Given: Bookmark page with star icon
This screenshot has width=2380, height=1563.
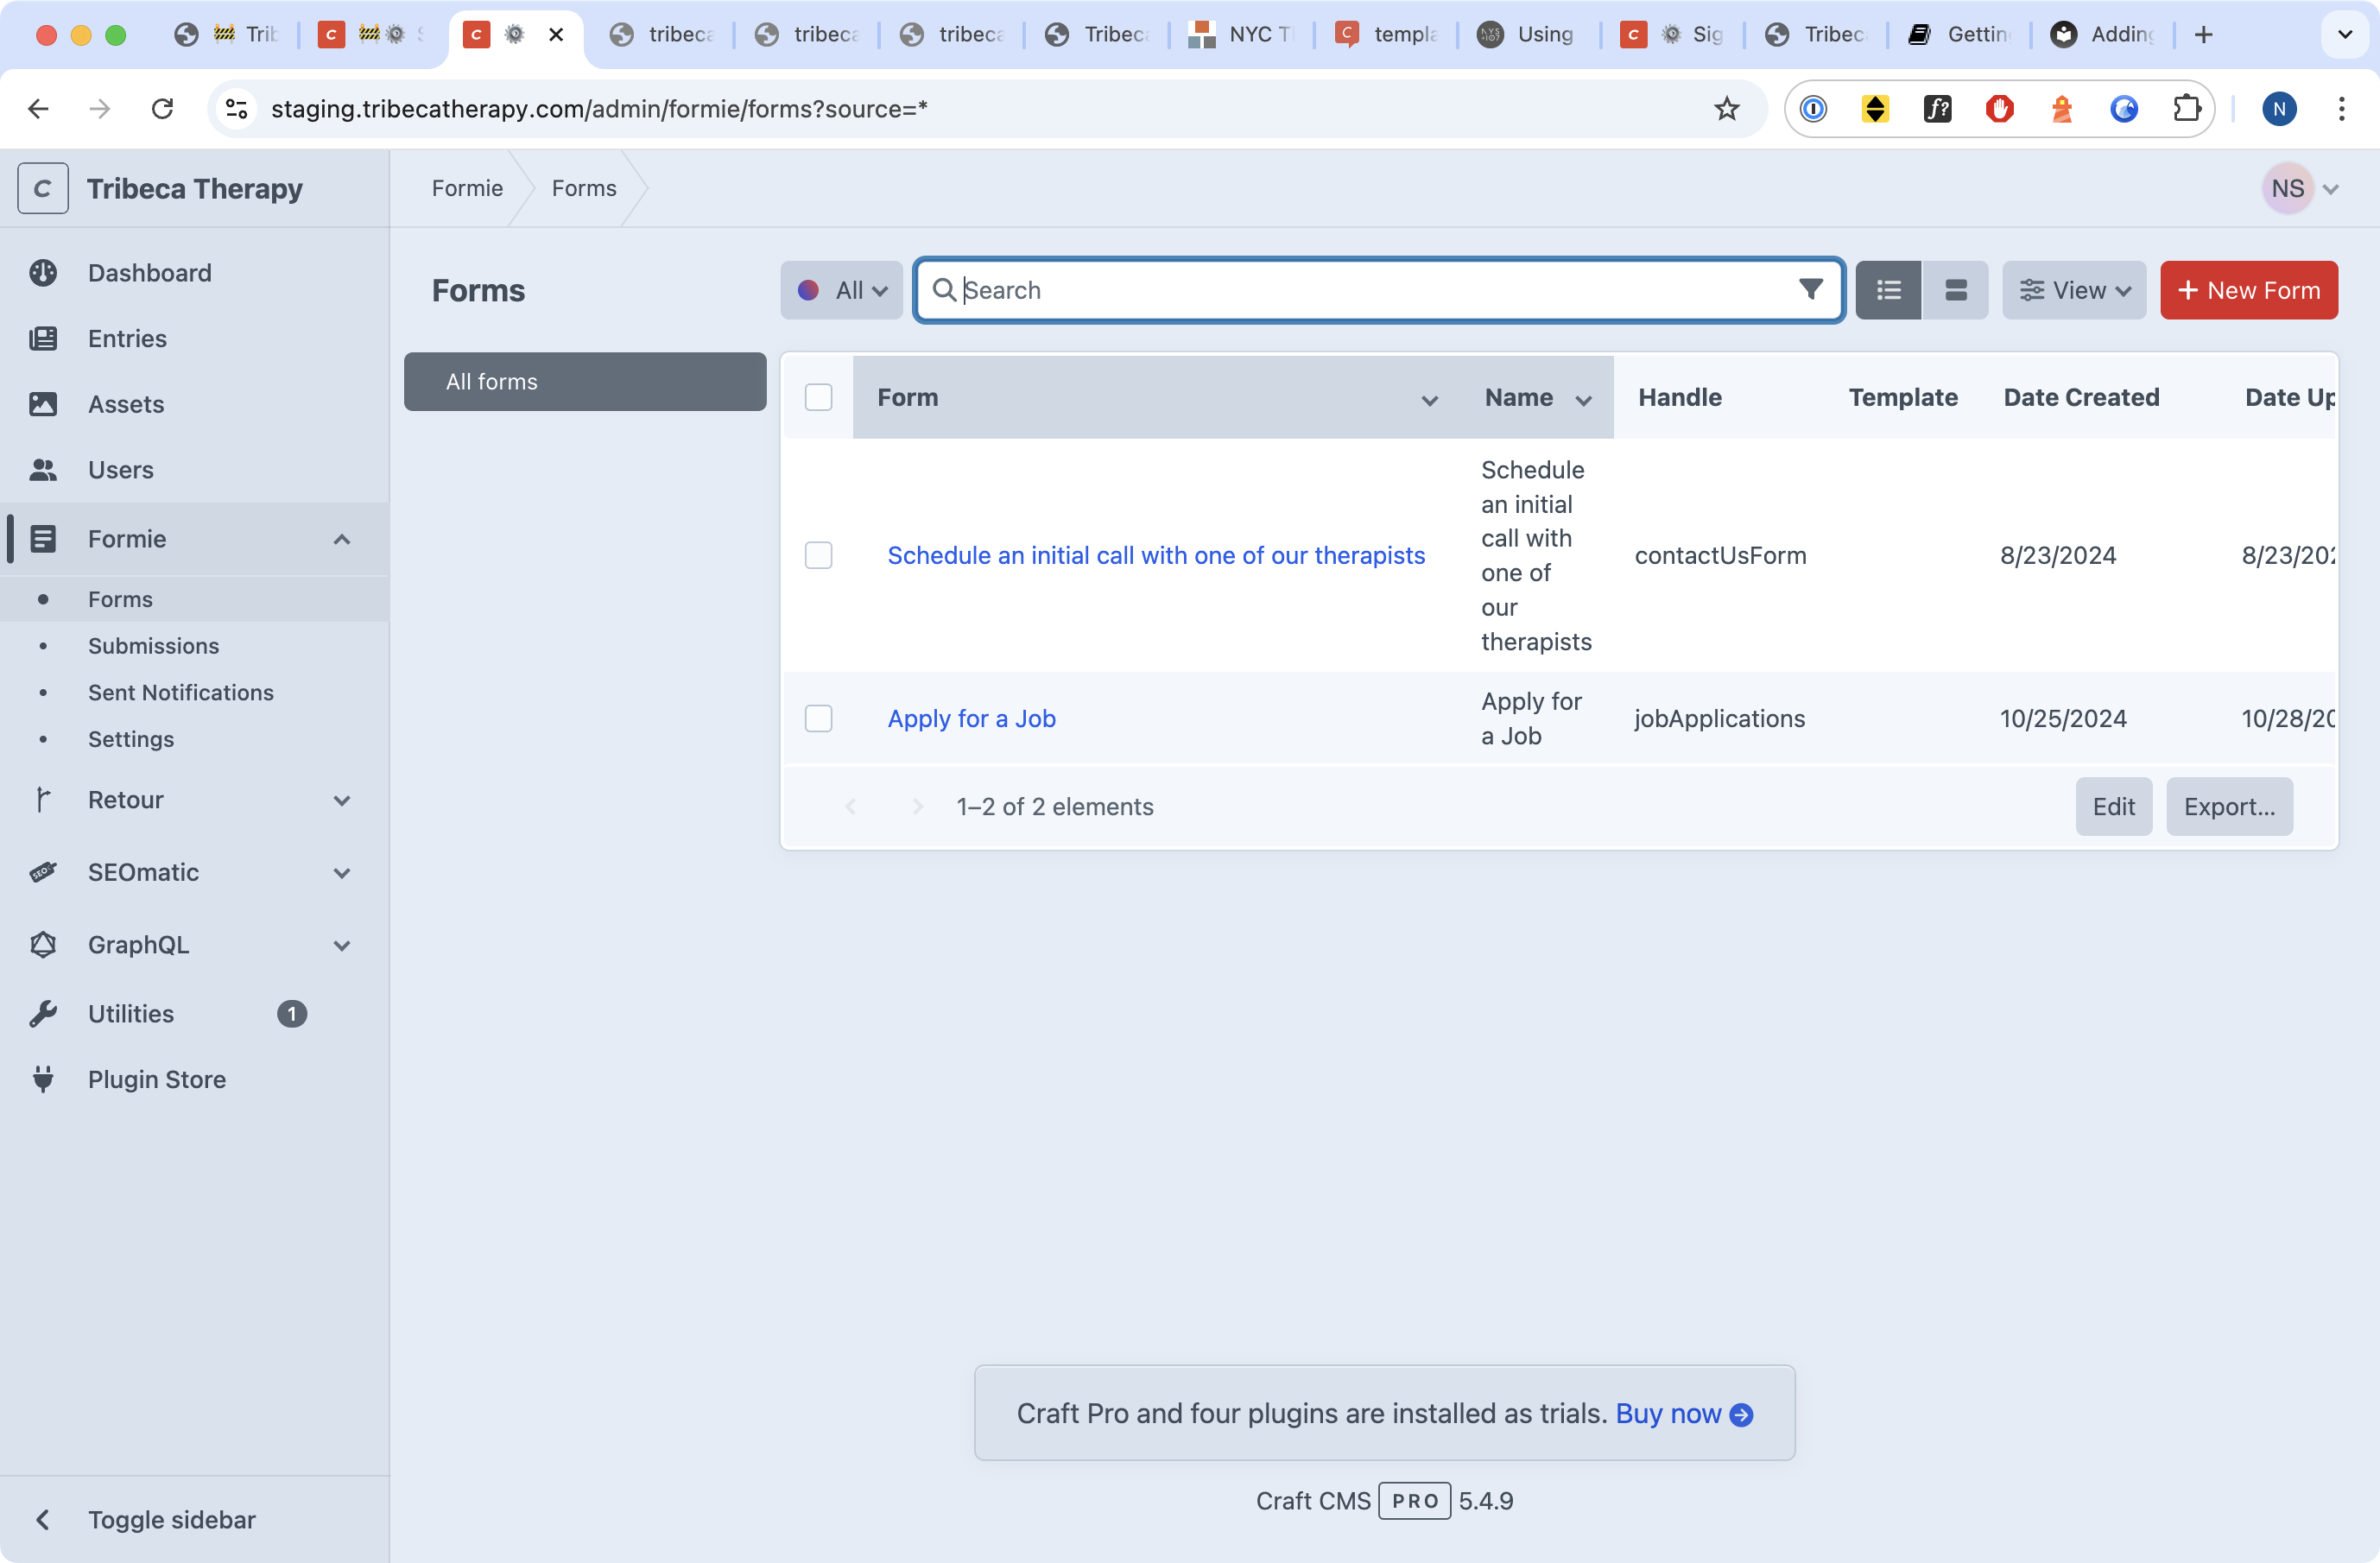Looking at the screenshot, I should point(1727,109).
